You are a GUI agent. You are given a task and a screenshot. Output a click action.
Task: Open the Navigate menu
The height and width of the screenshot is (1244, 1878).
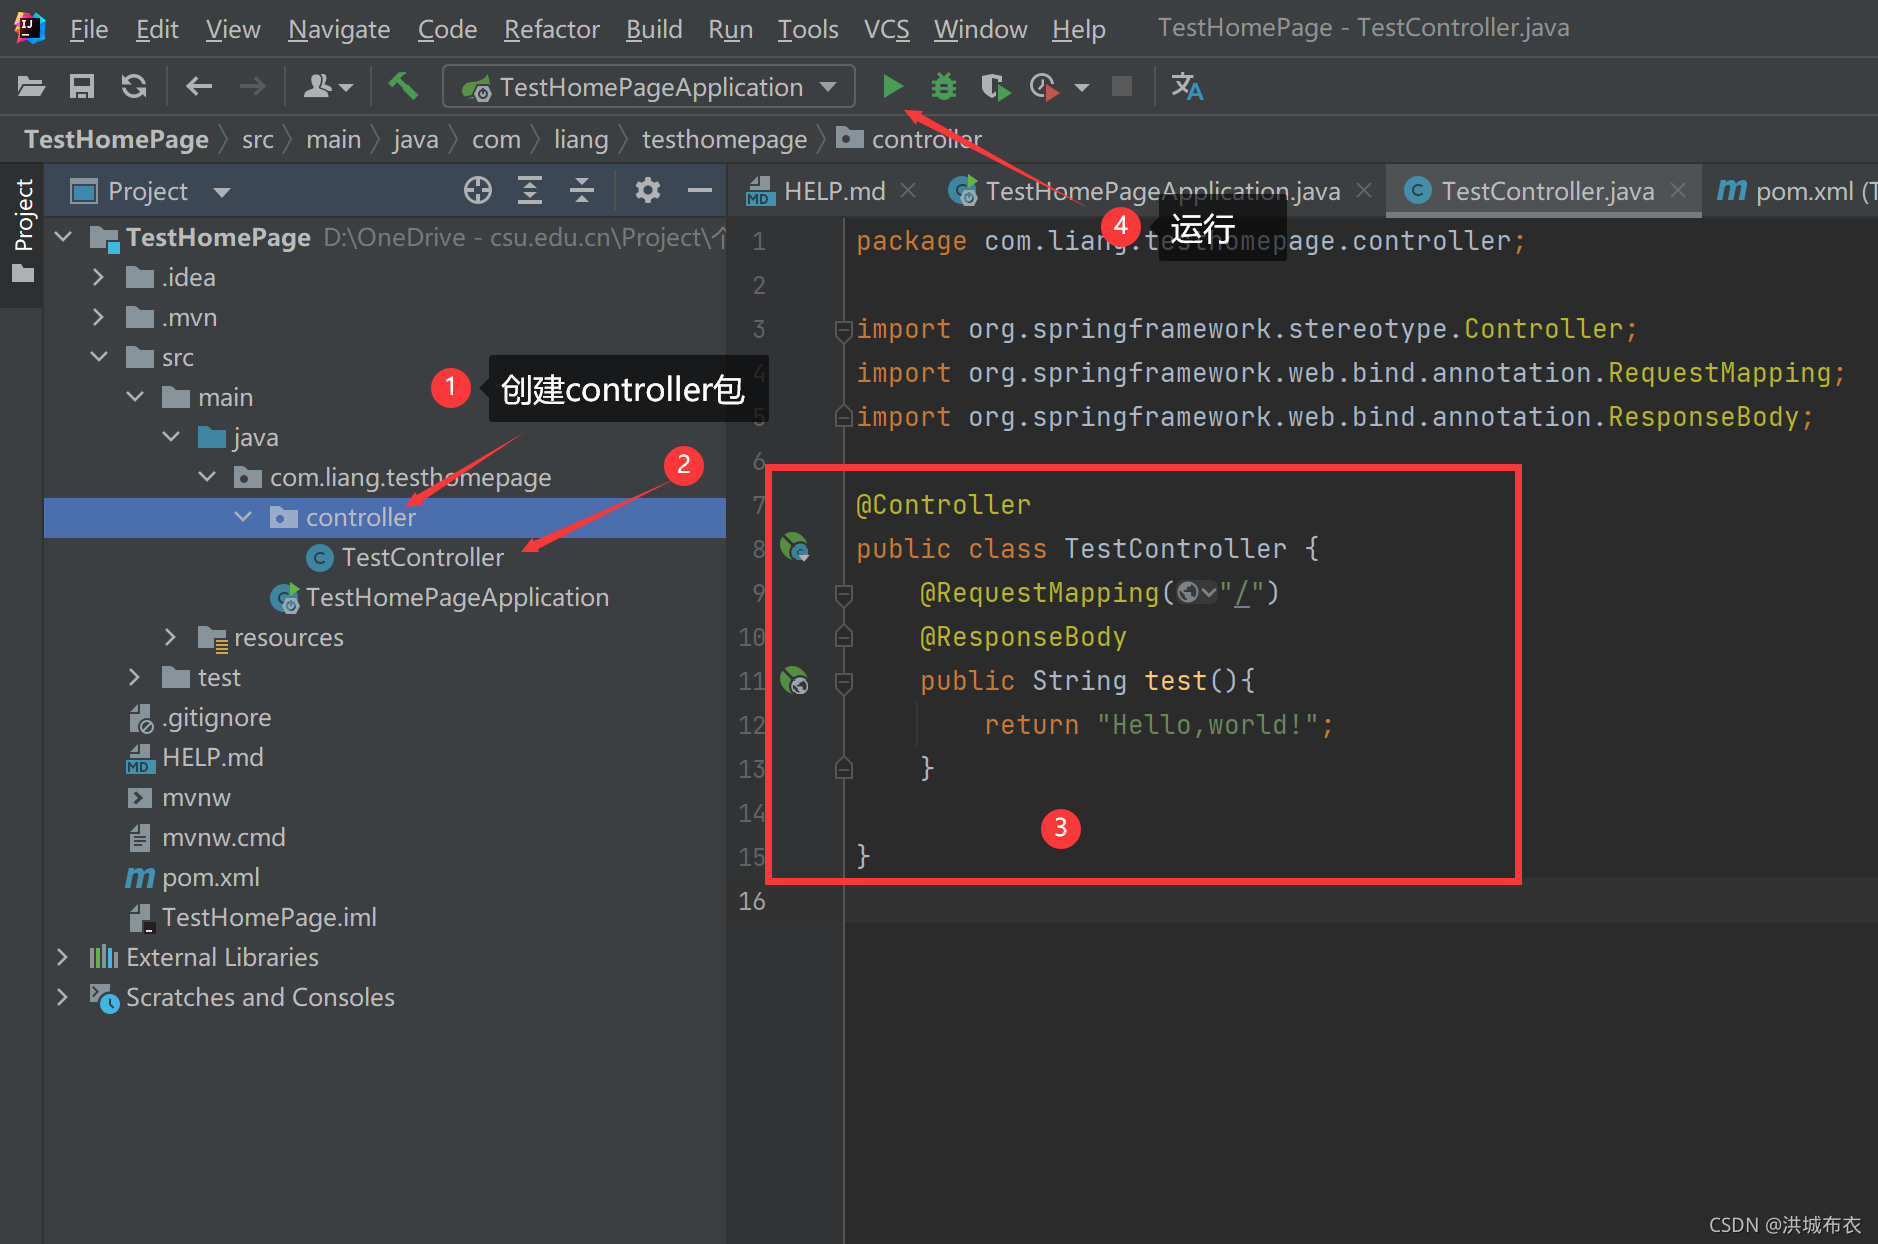(339, 29)
